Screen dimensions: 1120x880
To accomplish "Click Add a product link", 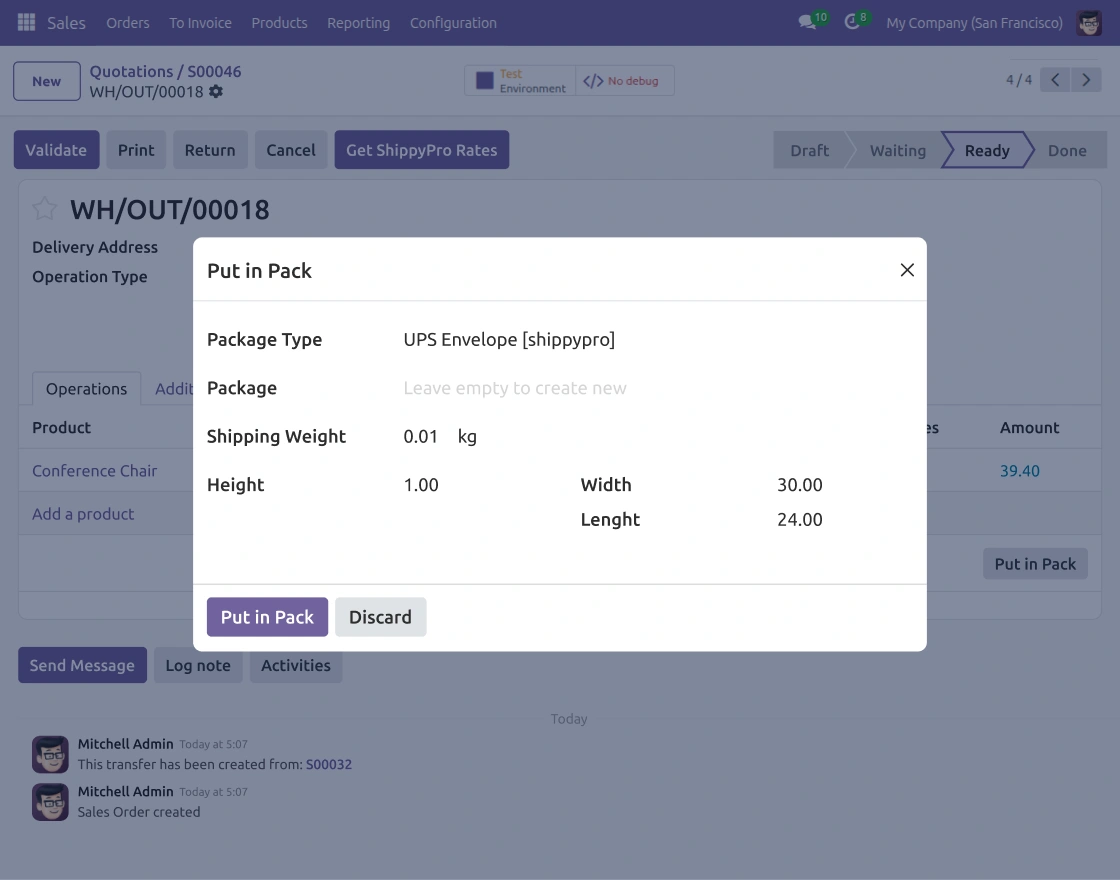I will 83,514.
